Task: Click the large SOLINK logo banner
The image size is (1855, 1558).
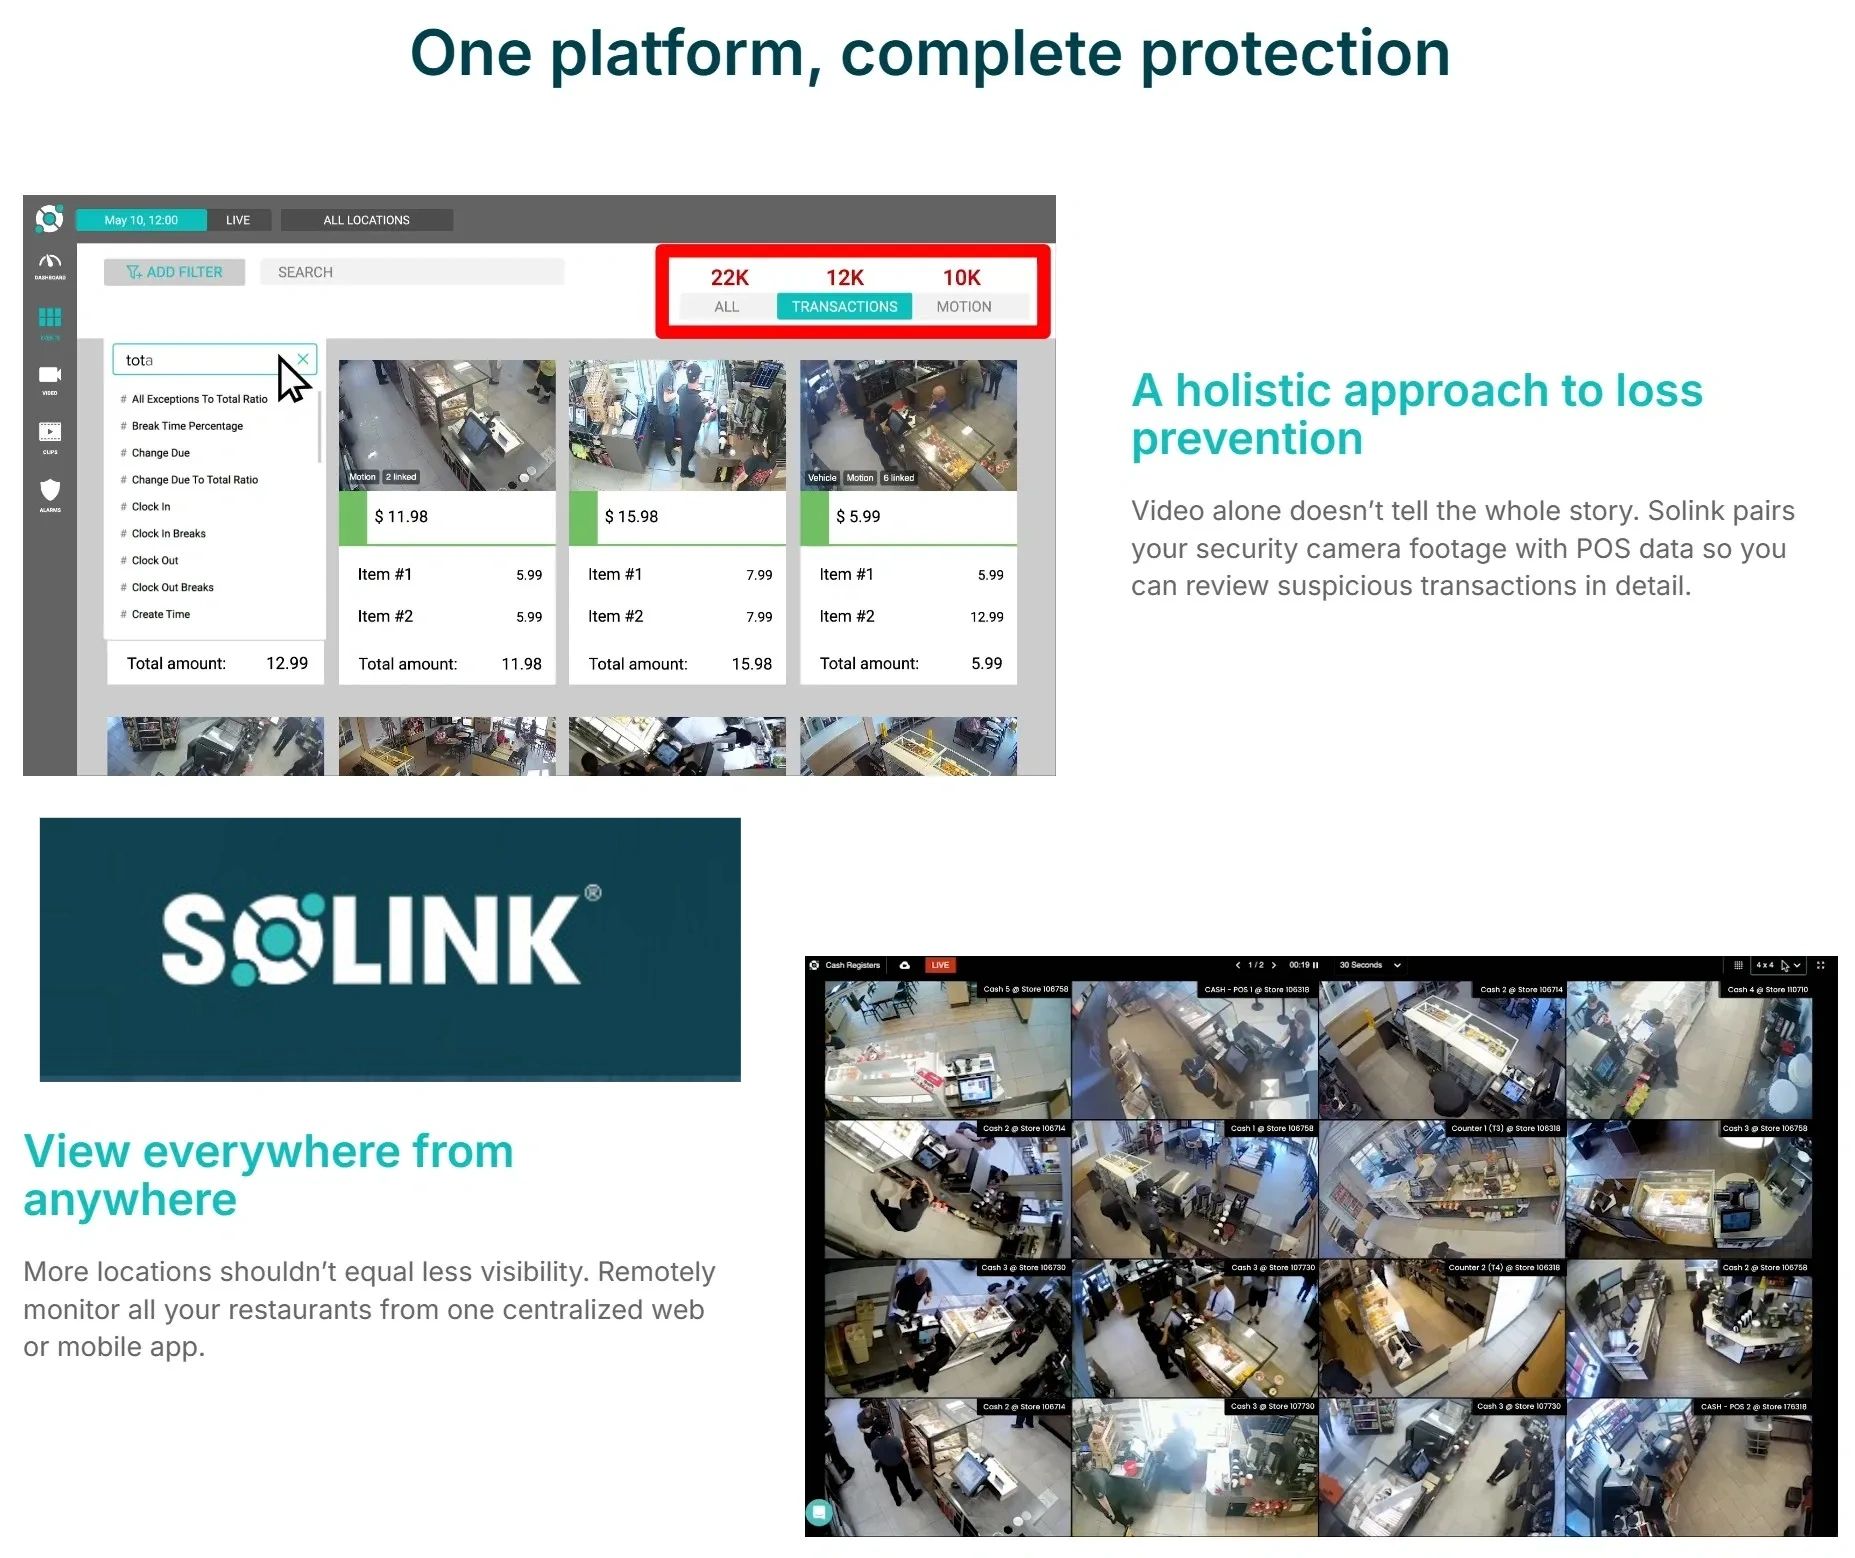Action: click(390, 949)
